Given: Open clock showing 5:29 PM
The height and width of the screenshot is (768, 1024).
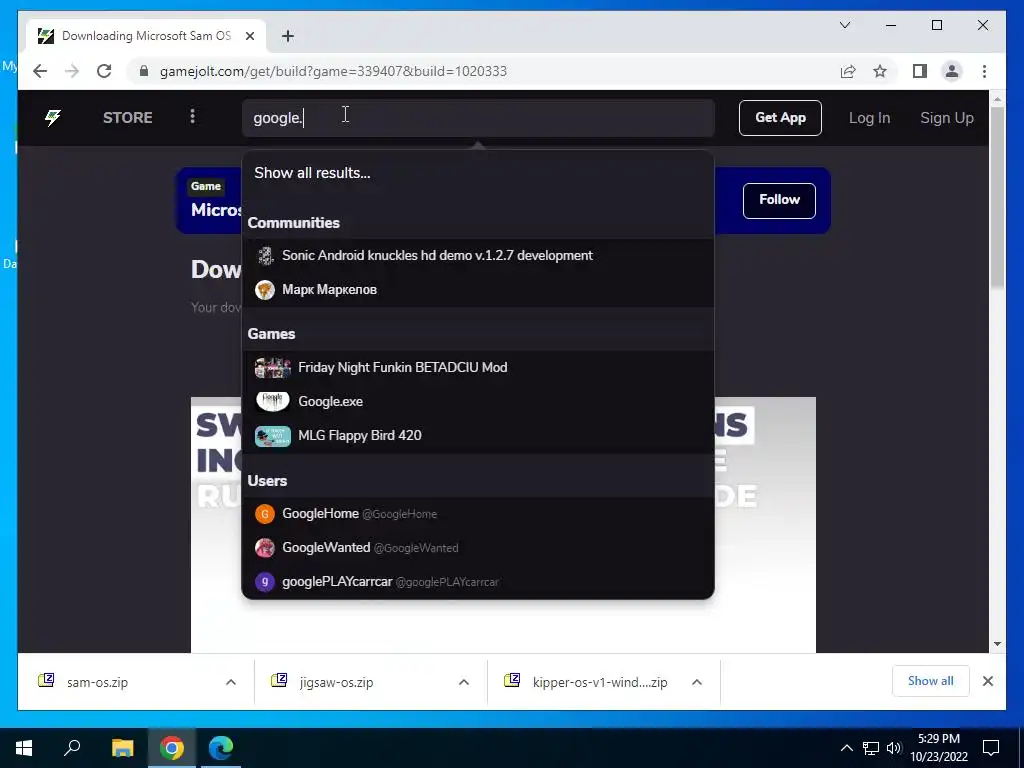Looking at the screenshot, I should [x=938, y=748].
